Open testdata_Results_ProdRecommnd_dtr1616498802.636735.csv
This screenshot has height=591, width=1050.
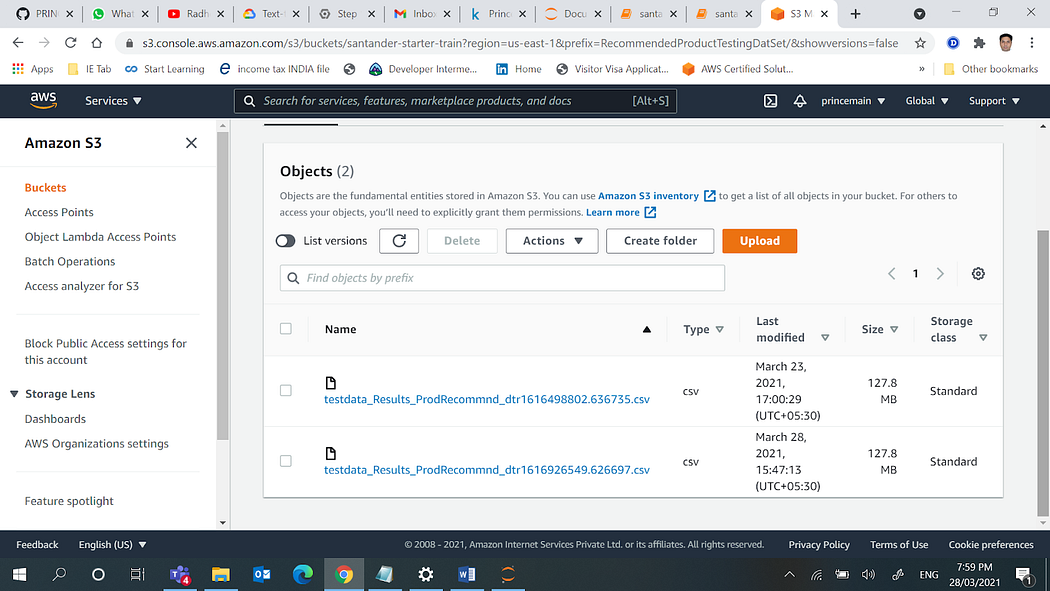487,400
